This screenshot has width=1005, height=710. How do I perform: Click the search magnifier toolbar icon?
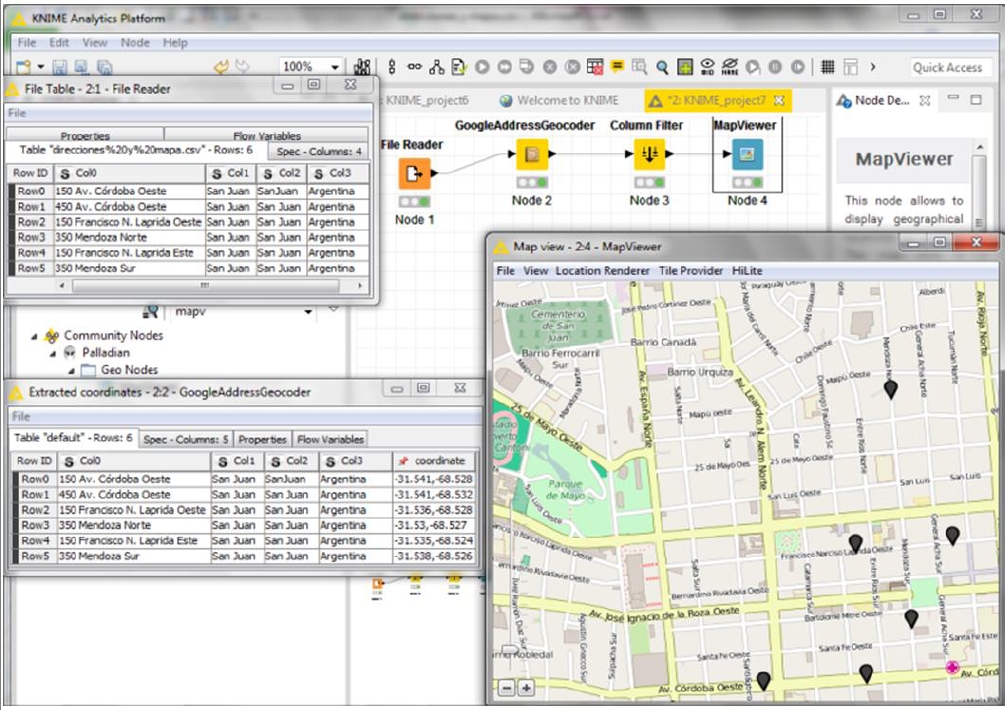point(662,67)
